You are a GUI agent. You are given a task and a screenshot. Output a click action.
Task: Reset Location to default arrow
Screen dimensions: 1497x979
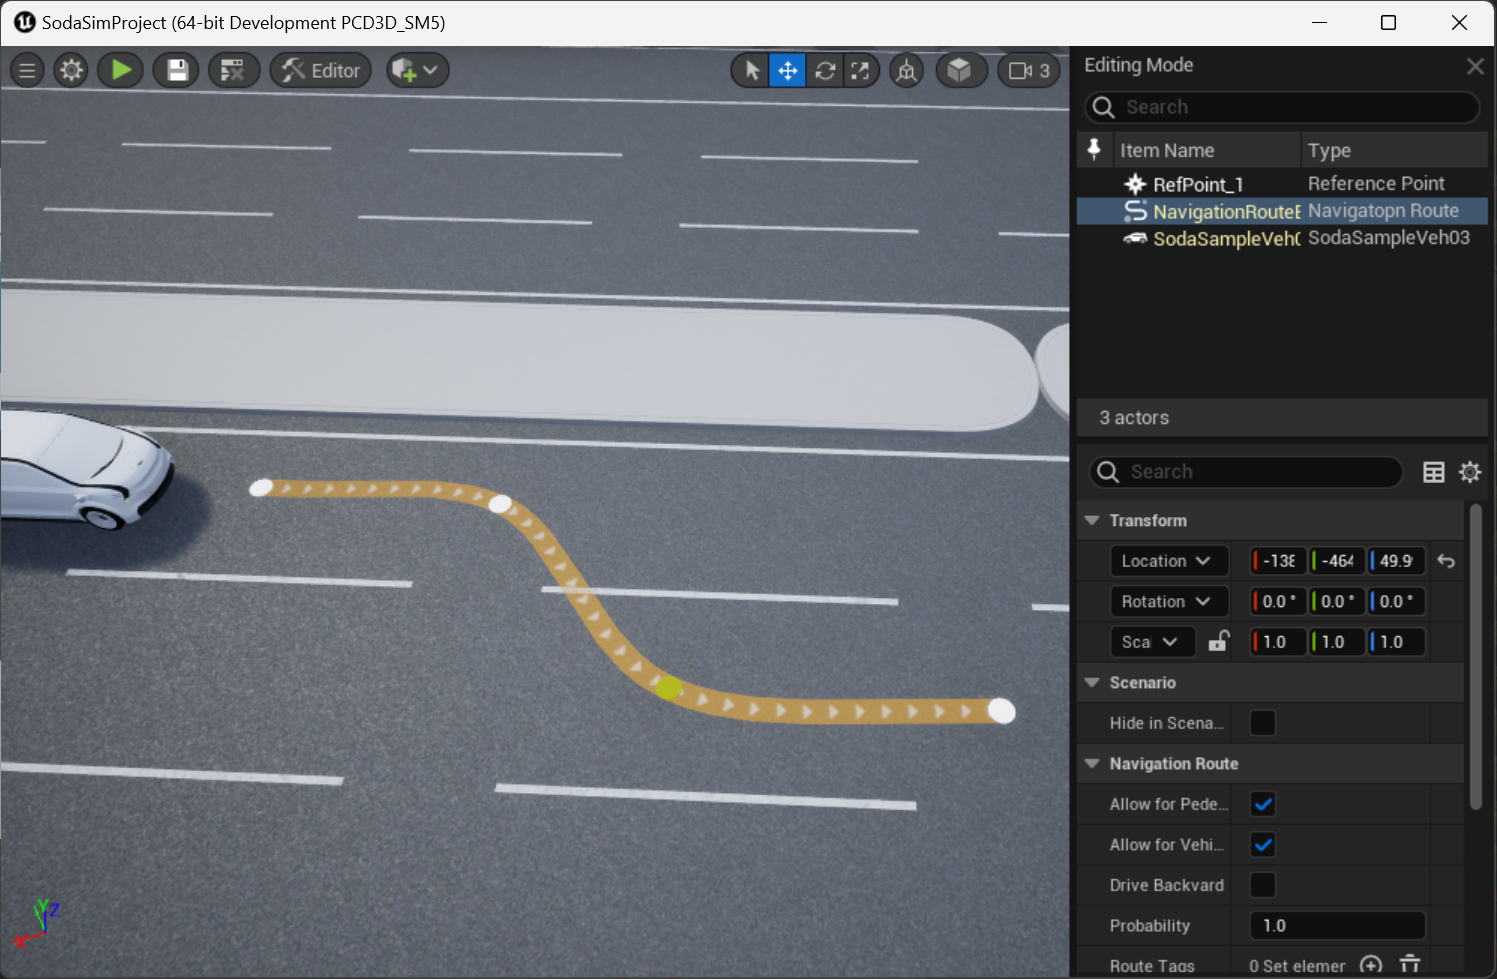click(1446, 561)
